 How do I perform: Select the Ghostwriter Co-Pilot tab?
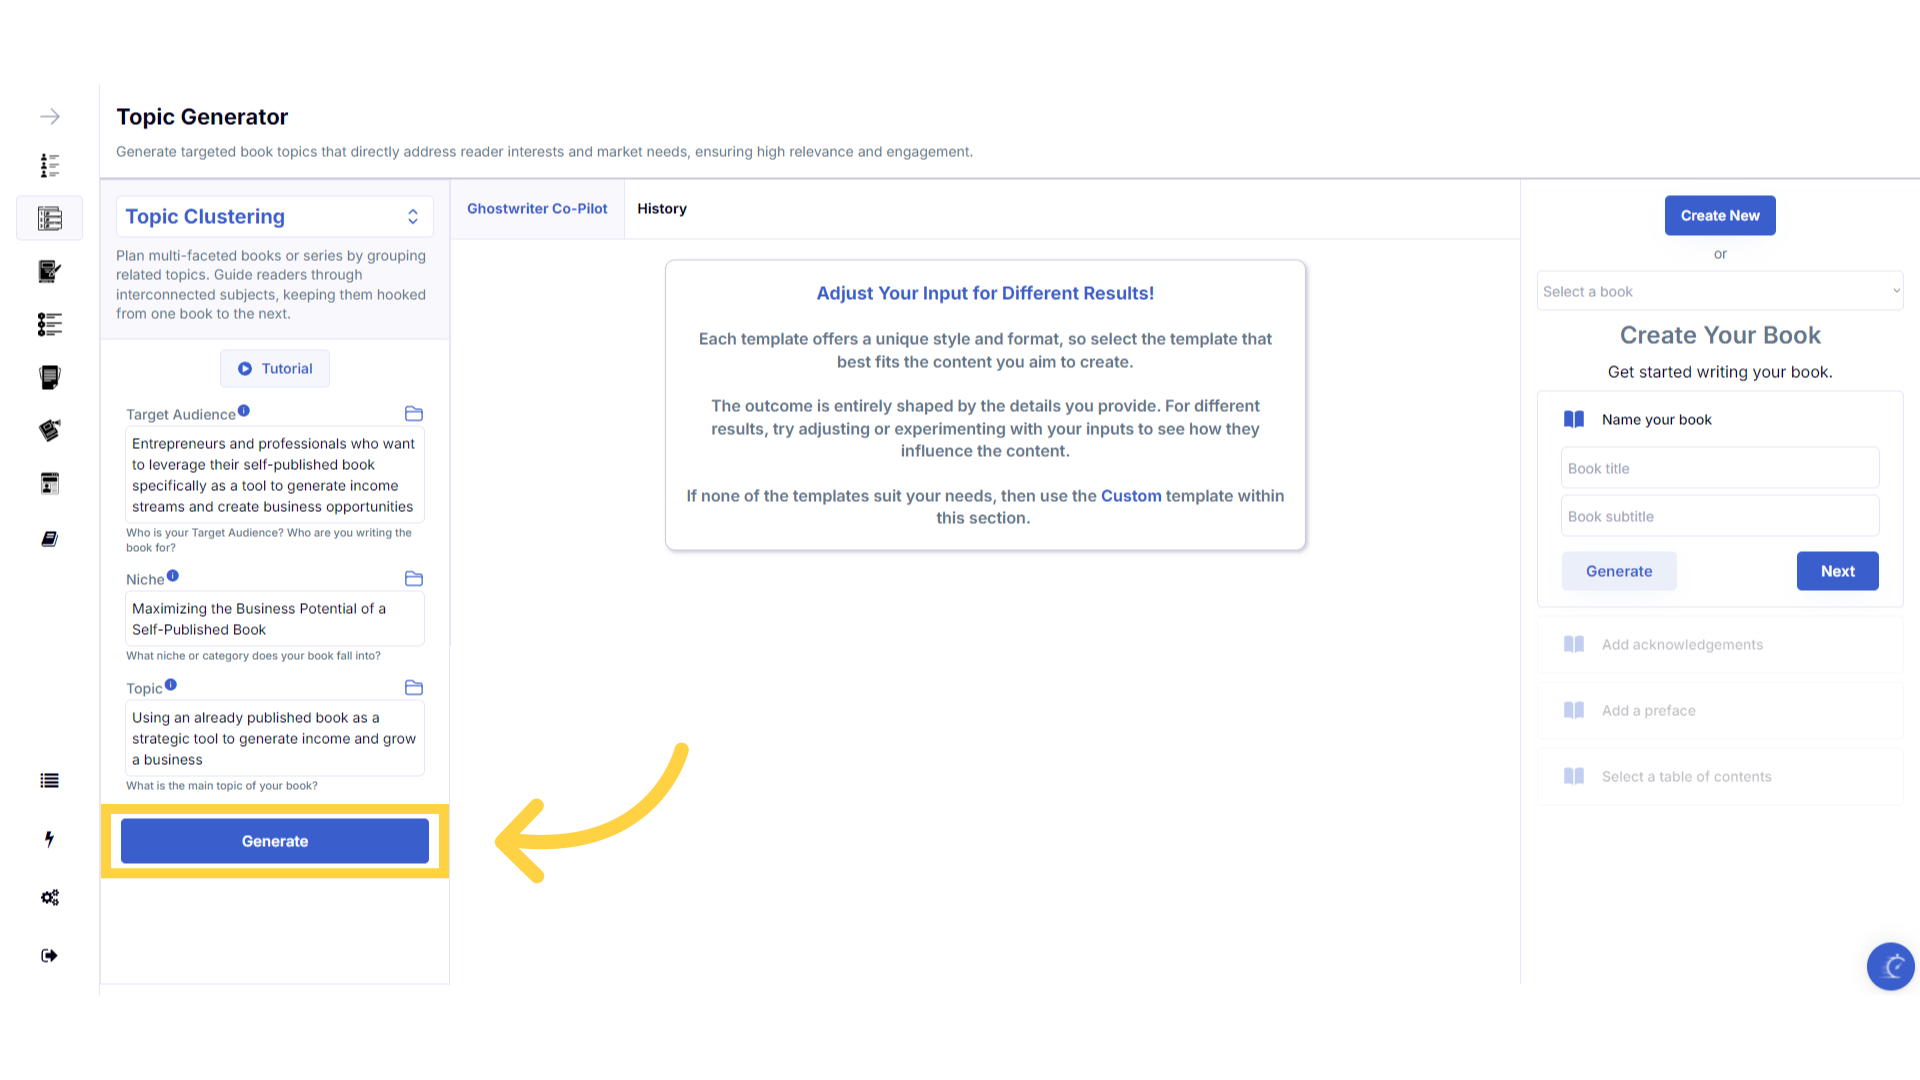pyautogui.click(x=537, y=209)
